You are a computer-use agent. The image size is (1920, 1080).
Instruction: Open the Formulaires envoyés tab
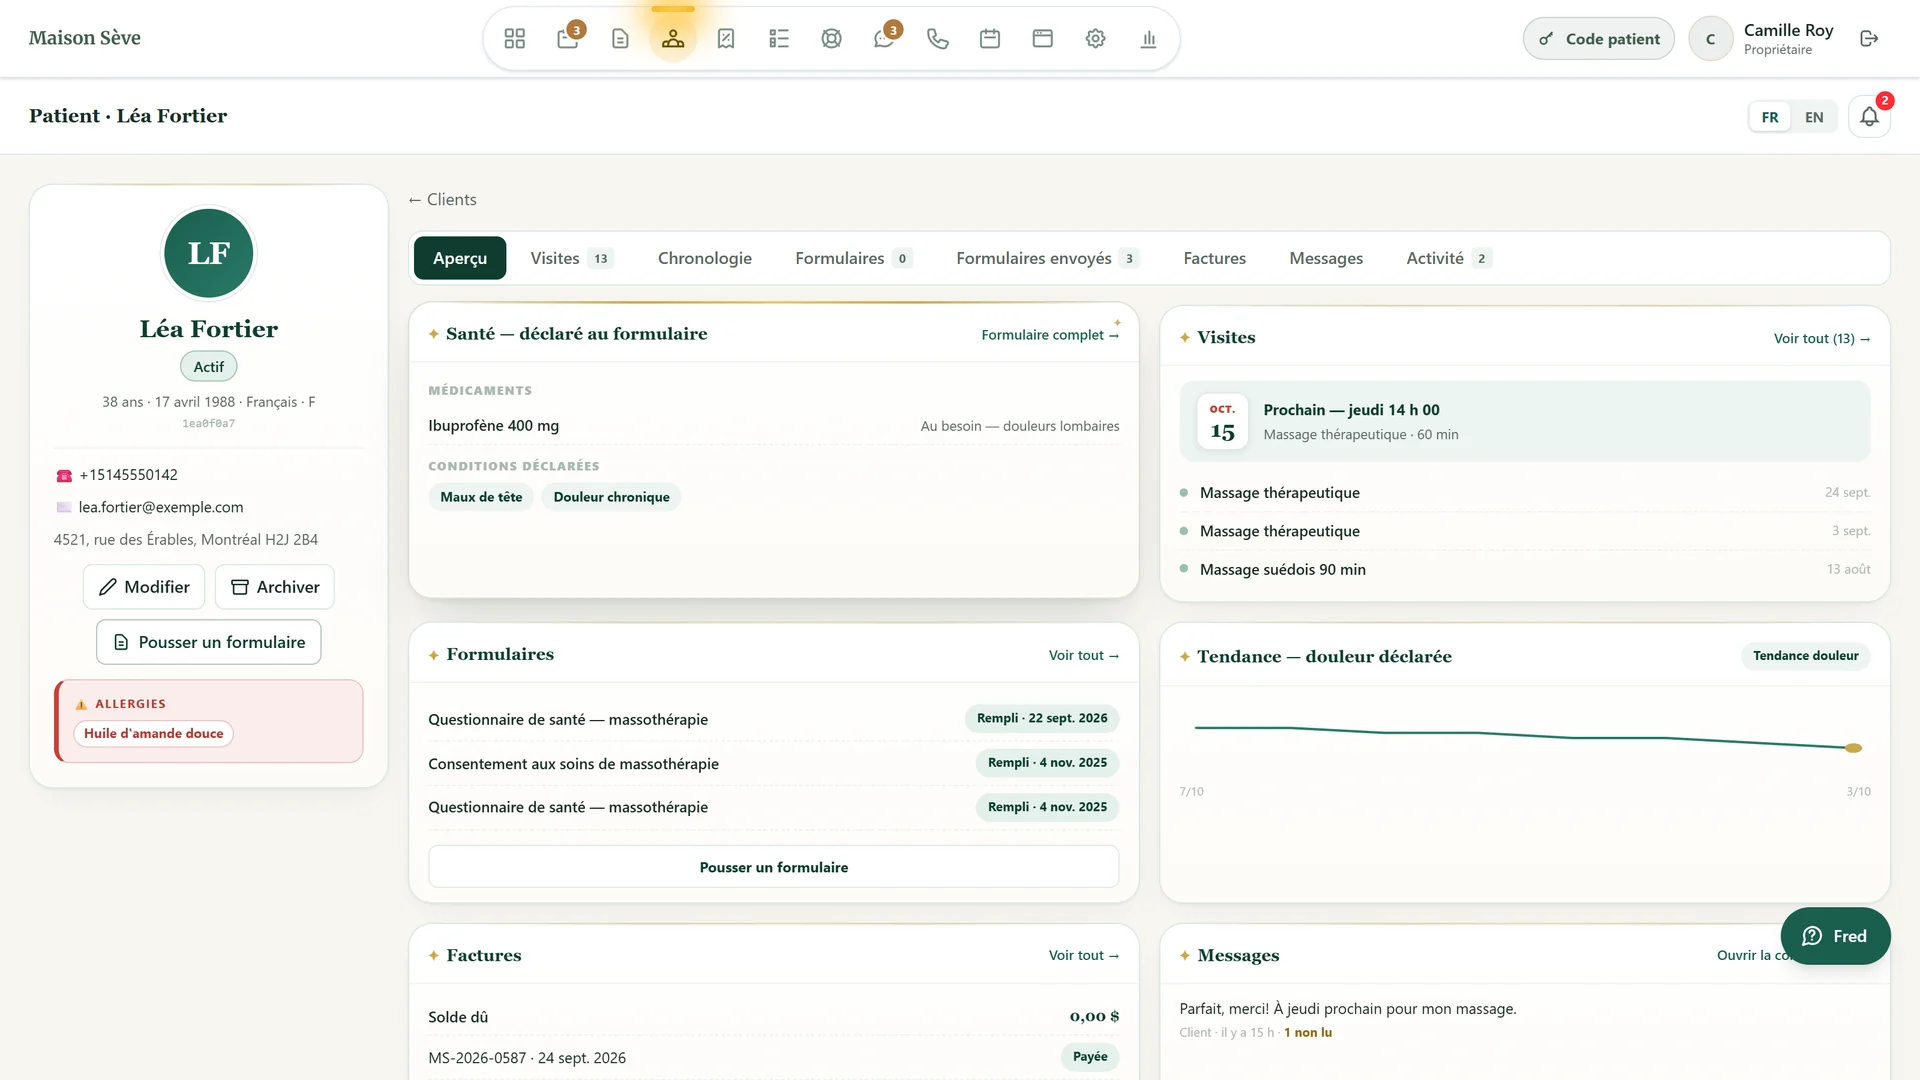(1047, 258)
